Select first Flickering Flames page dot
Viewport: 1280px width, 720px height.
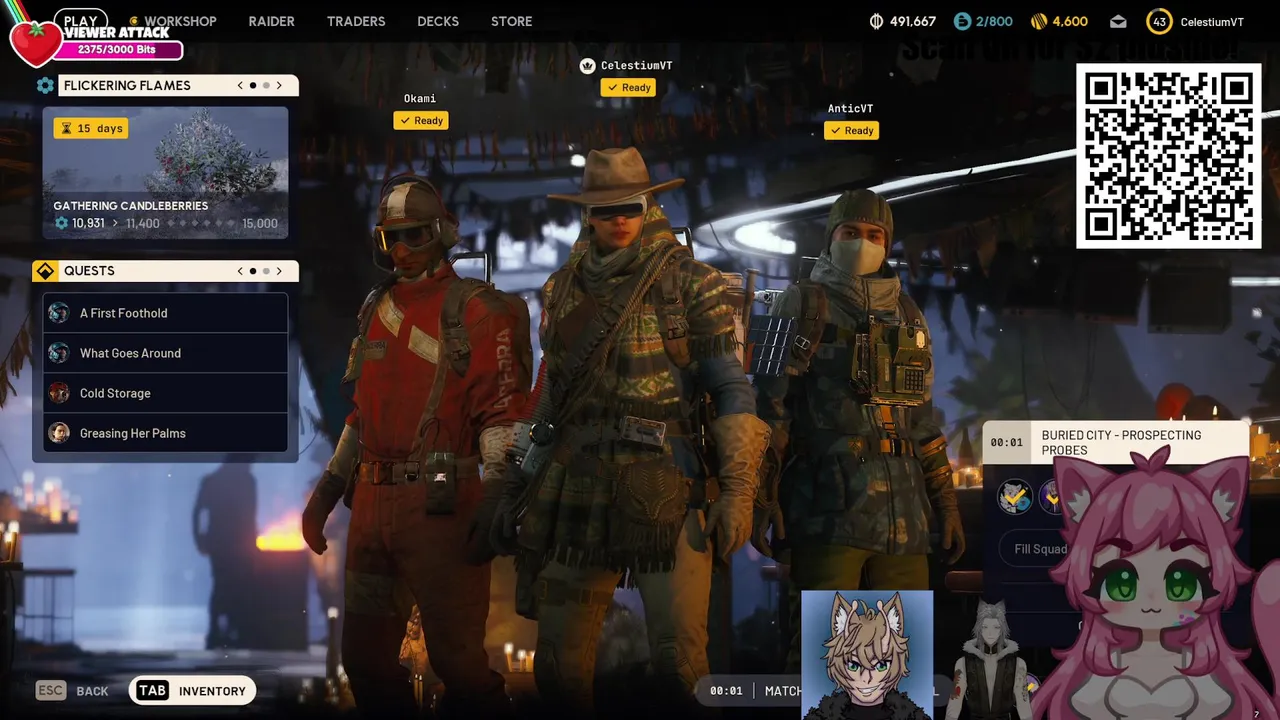coord(253,85)
